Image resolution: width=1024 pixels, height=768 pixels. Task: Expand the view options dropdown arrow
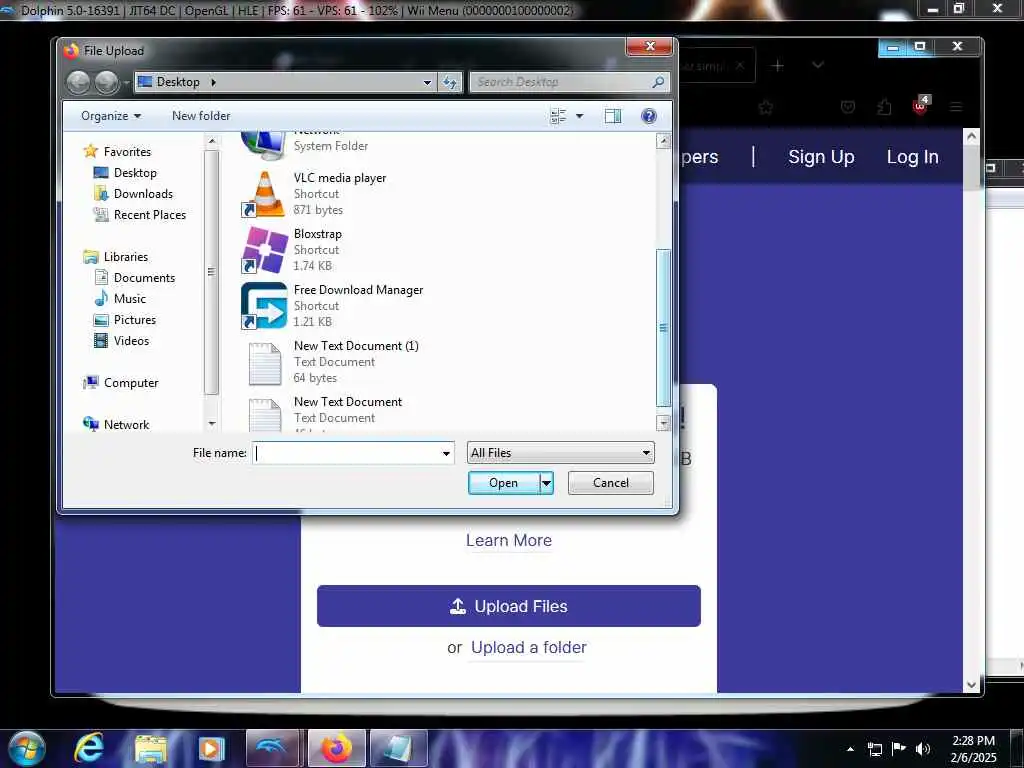pyautogui.click(x=579, y=116)
